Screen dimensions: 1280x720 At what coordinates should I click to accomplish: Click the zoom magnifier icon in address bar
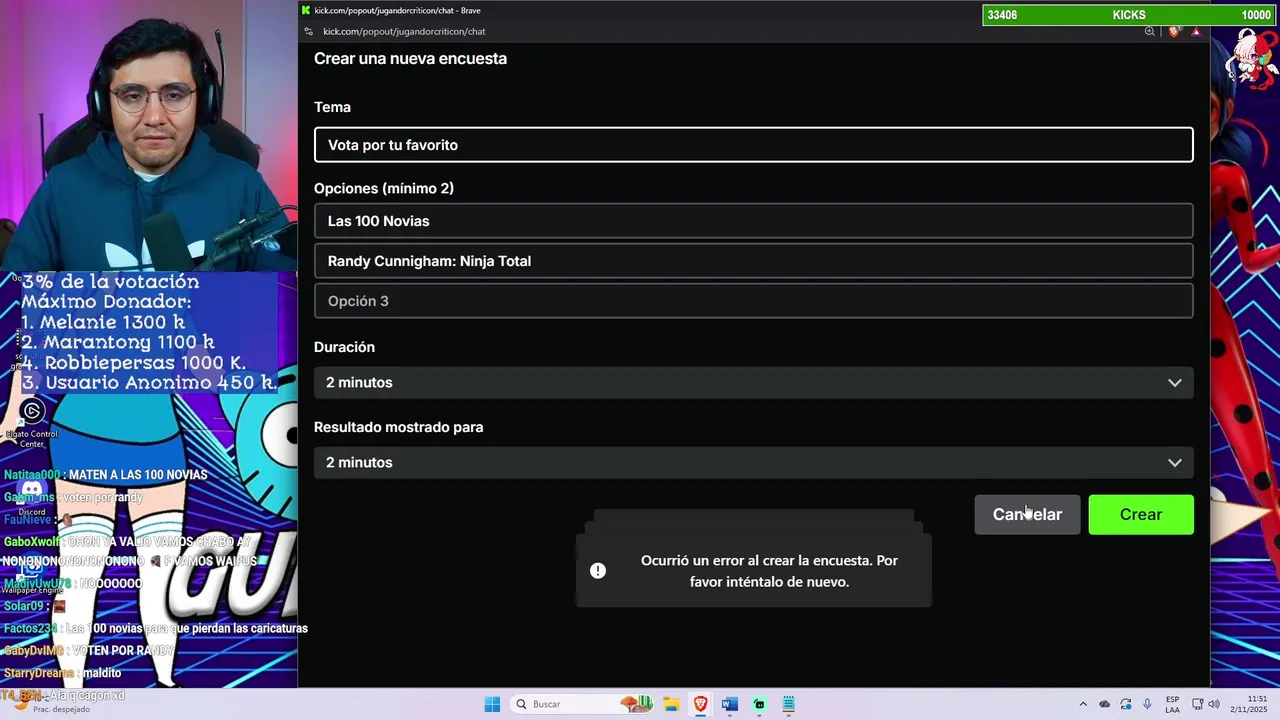tap(1150, 31)
